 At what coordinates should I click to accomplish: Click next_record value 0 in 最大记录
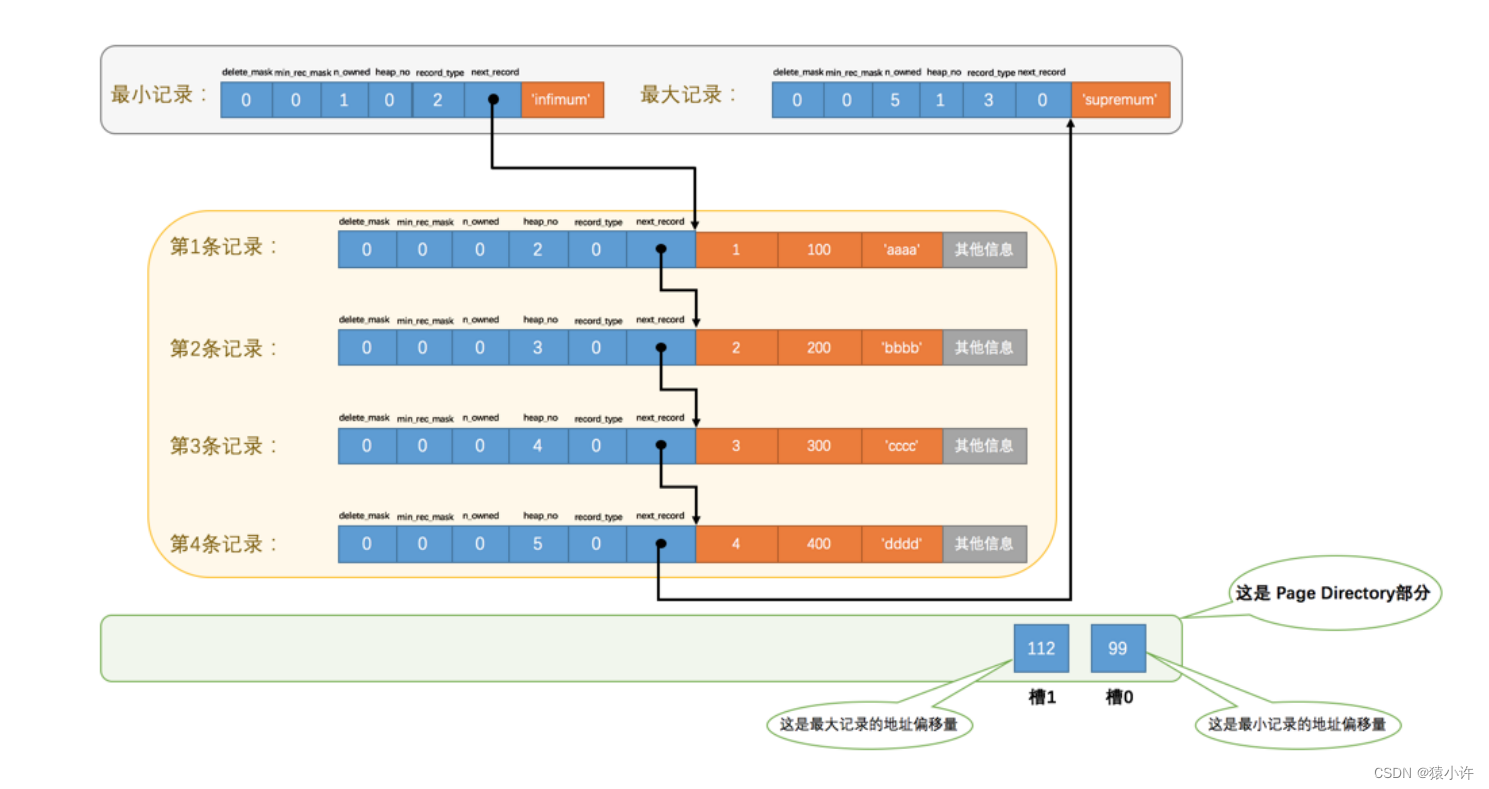coord(1043,99)
